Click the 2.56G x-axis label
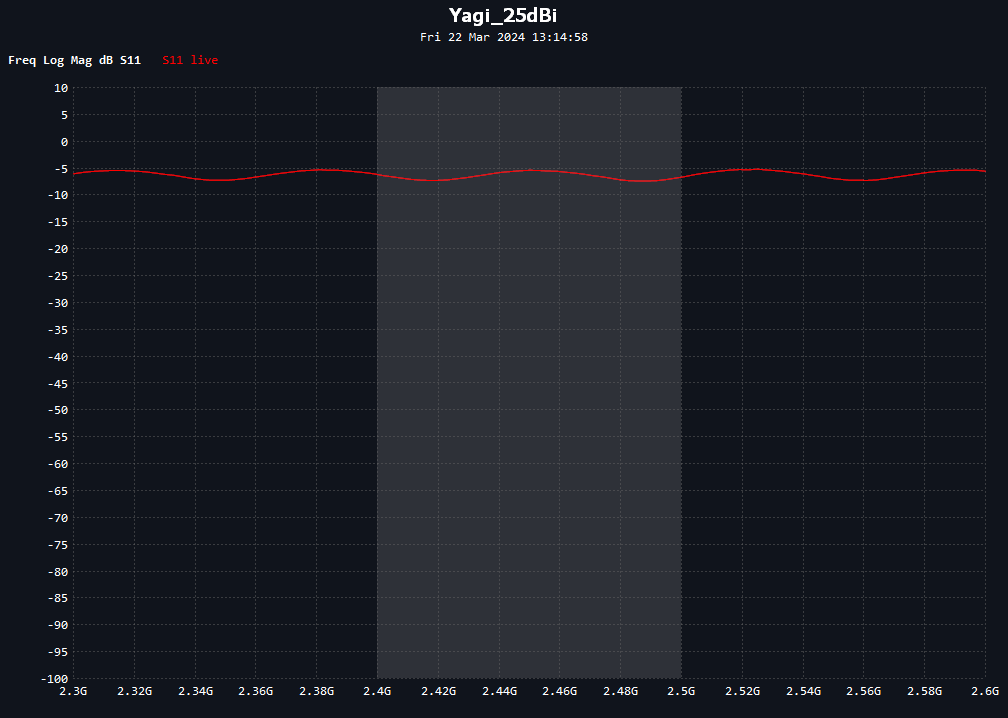The width and height of the screenshot is (1008, 718). 865,691
